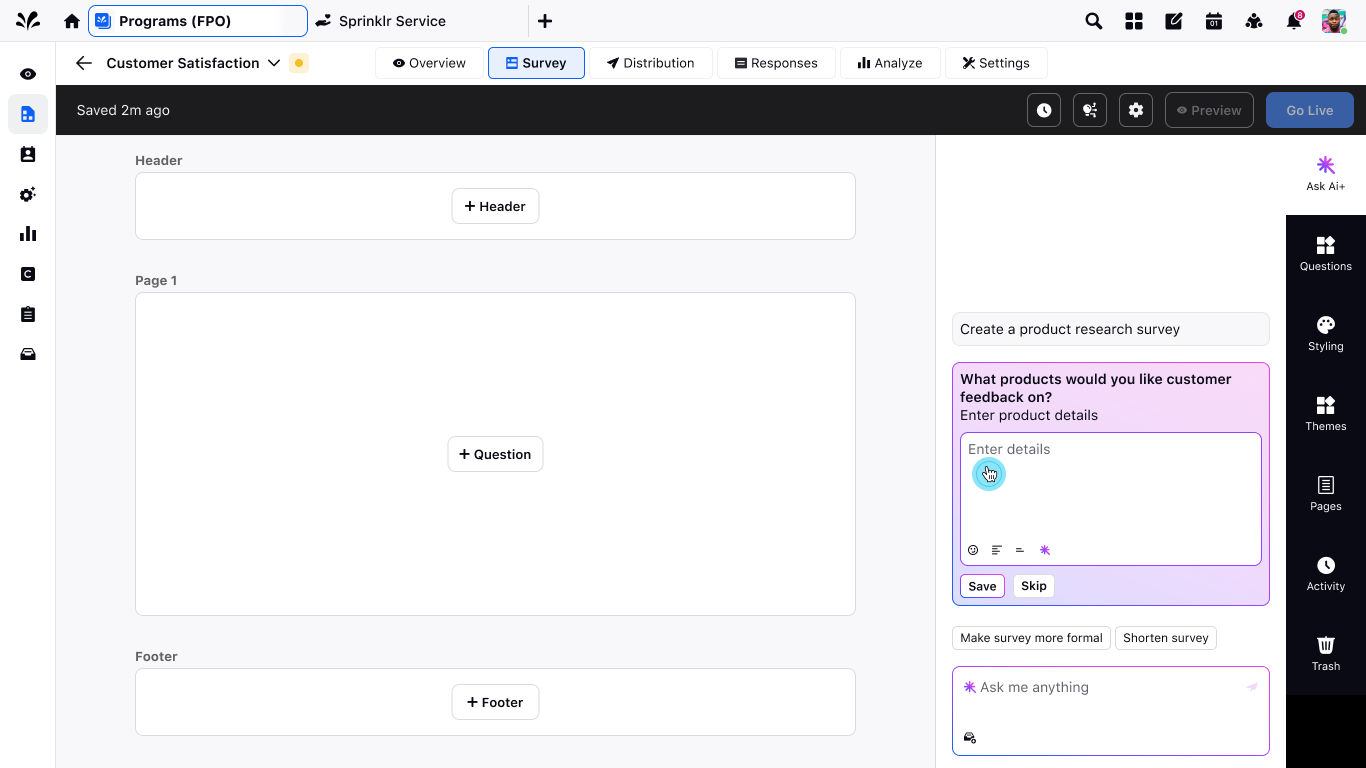Open the app launcher grid
Viewport: 1366px width, 768px height.
1134,21
